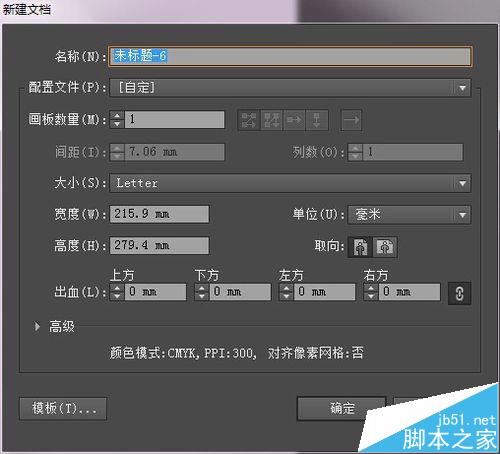The image size is (500, 454).
Task: Increase 左方 left bleed value
Action: pos(286,288)
